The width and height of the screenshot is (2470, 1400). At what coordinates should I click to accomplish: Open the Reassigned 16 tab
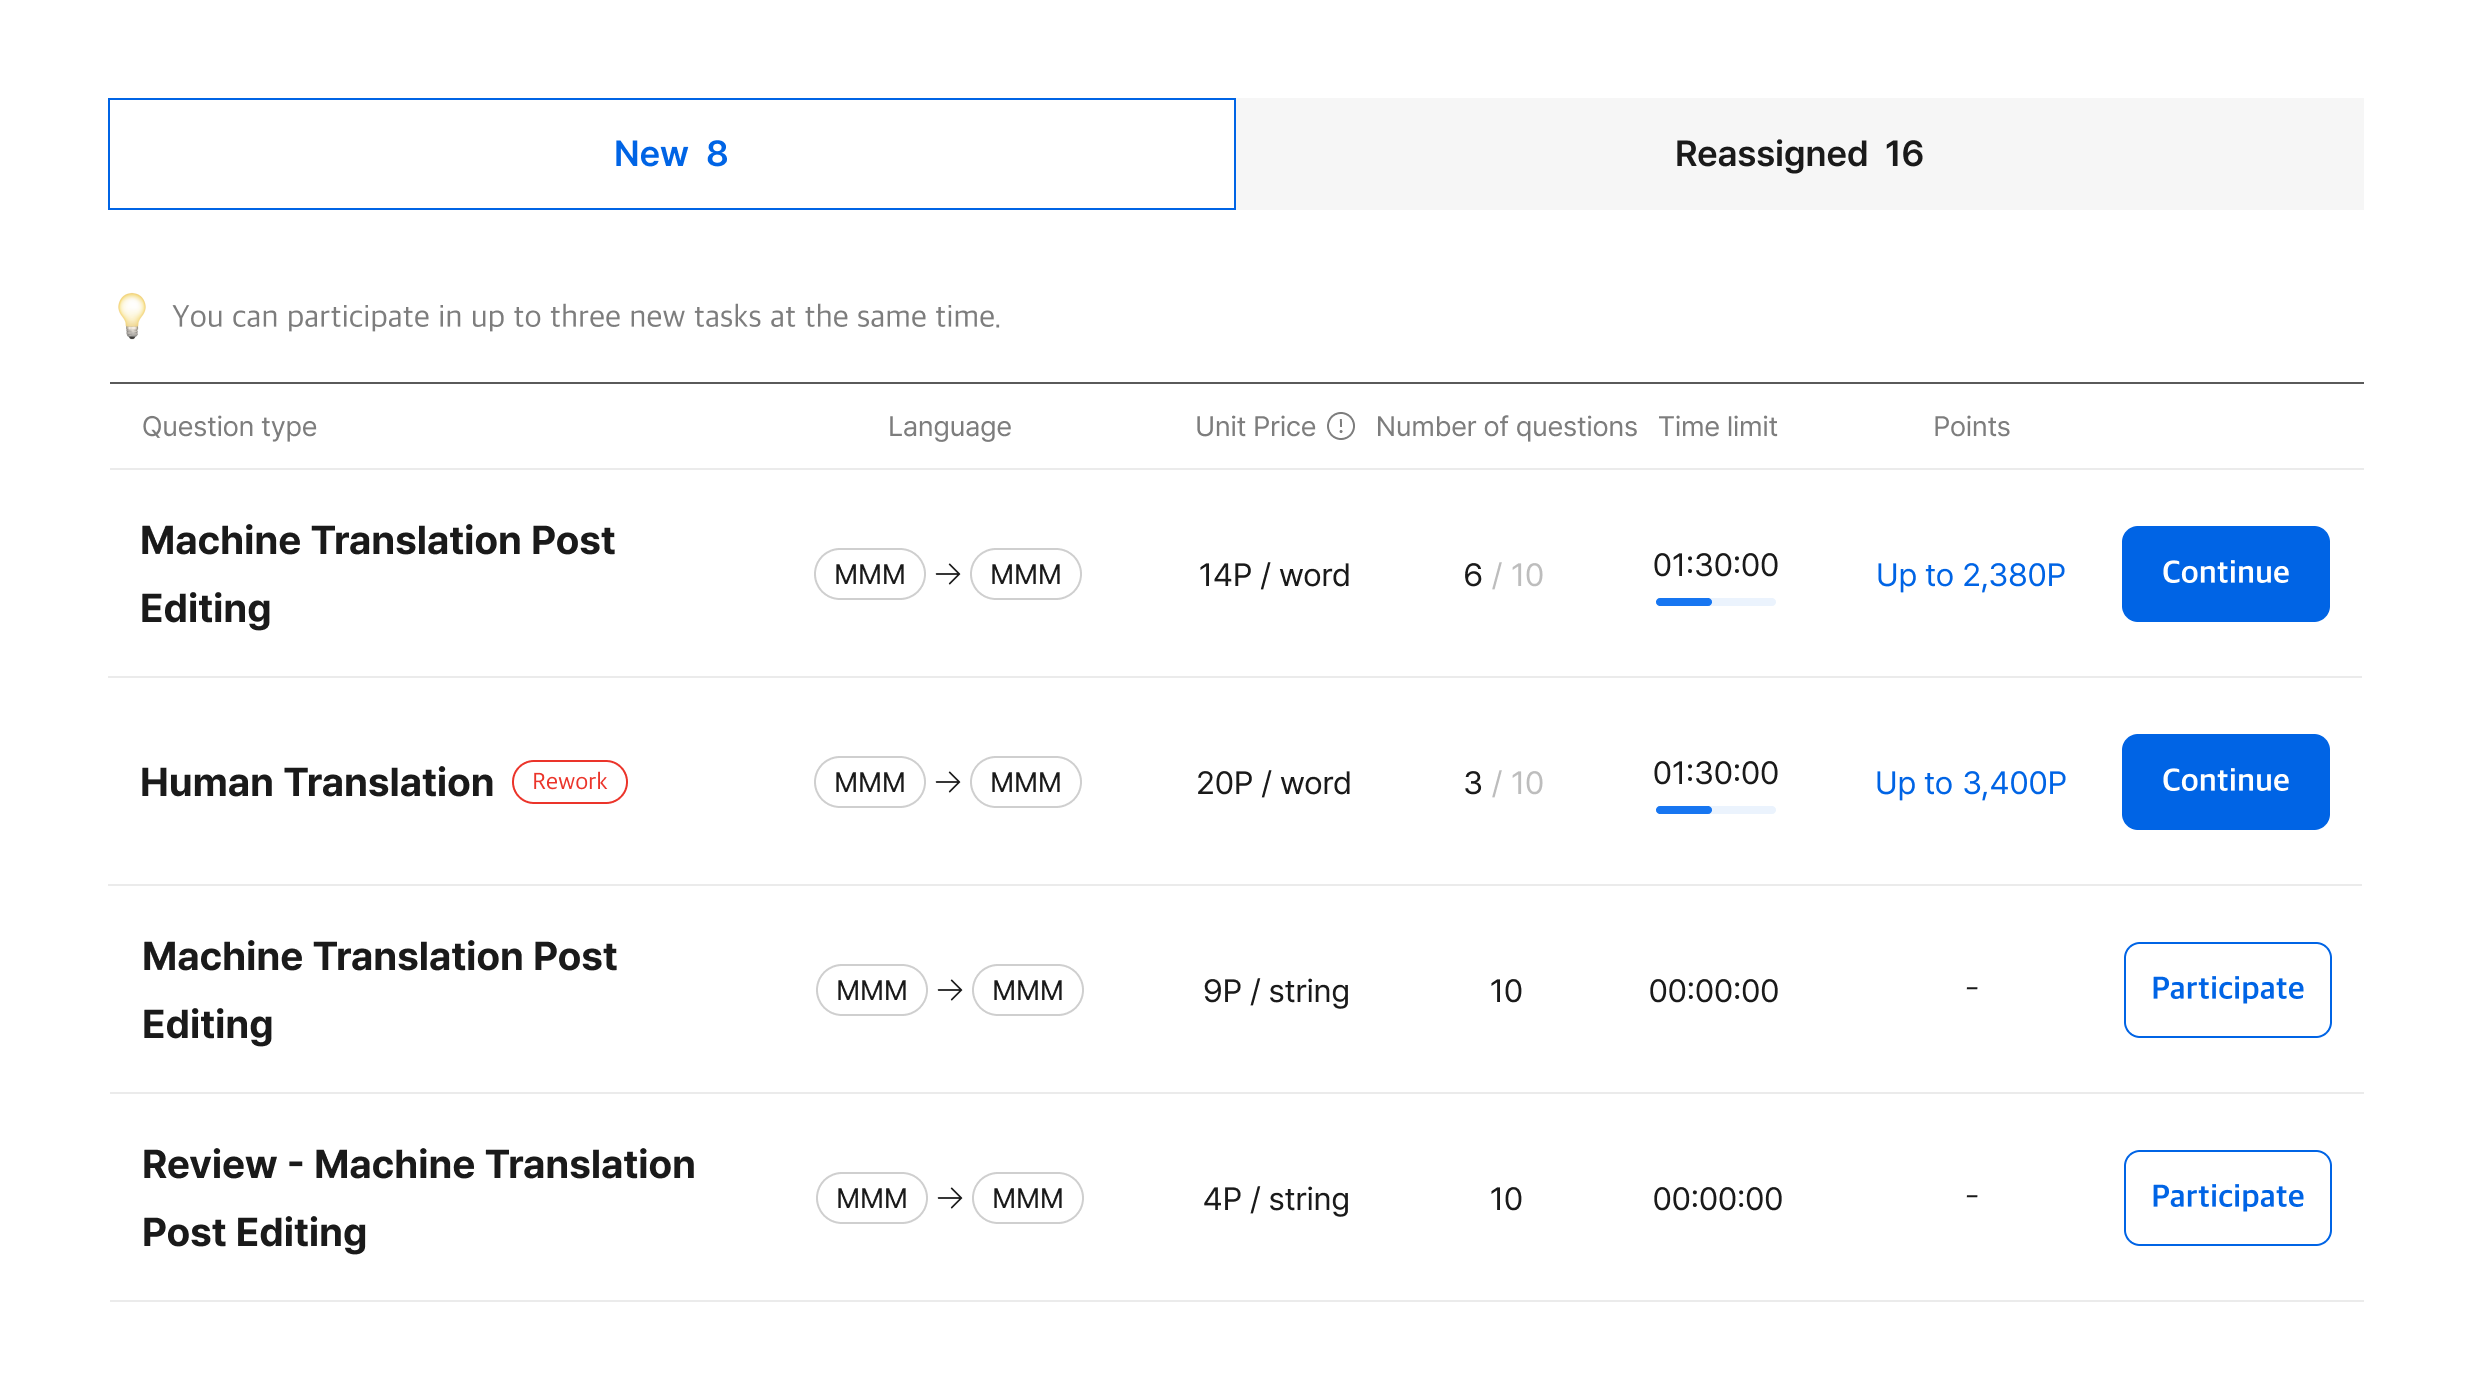(x=1799, y=154)
